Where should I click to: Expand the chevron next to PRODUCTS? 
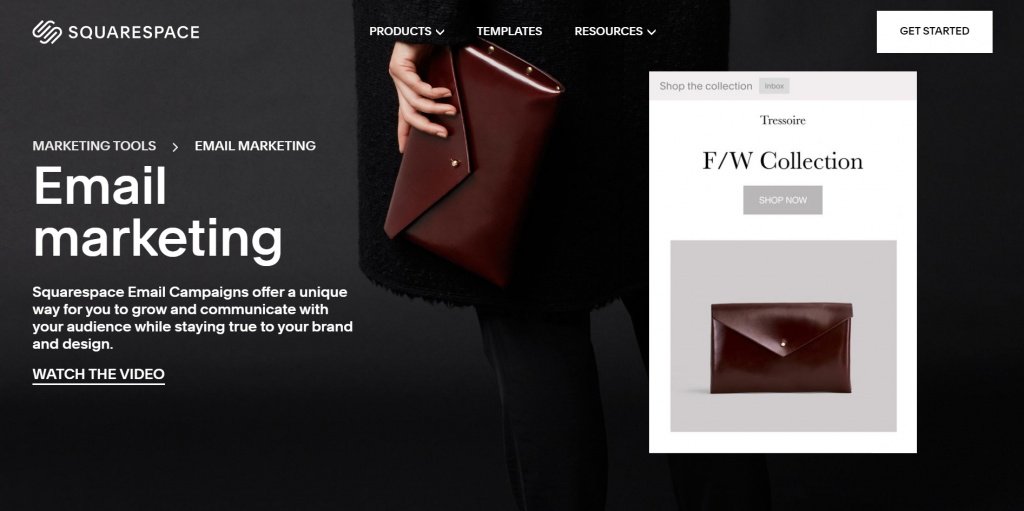point(440,32)
